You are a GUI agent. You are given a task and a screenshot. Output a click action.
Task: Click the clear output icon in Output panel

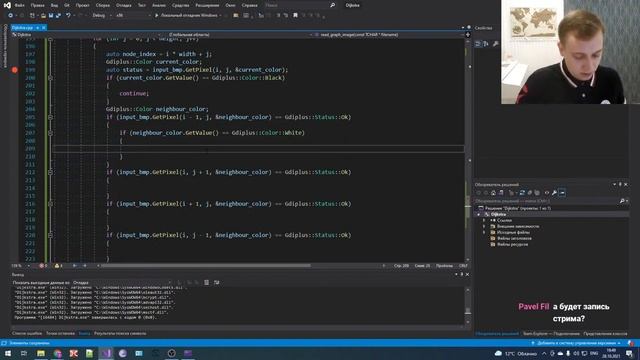coord(207,282)
